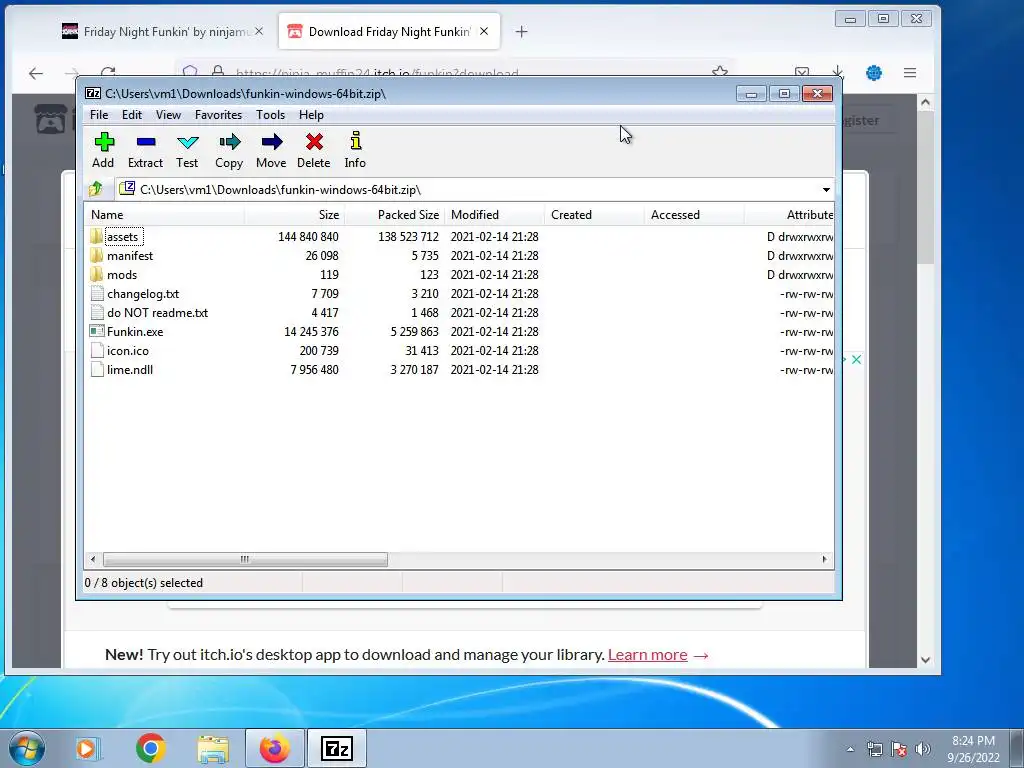Select the Funkin.exe file icon

(97, 331)
